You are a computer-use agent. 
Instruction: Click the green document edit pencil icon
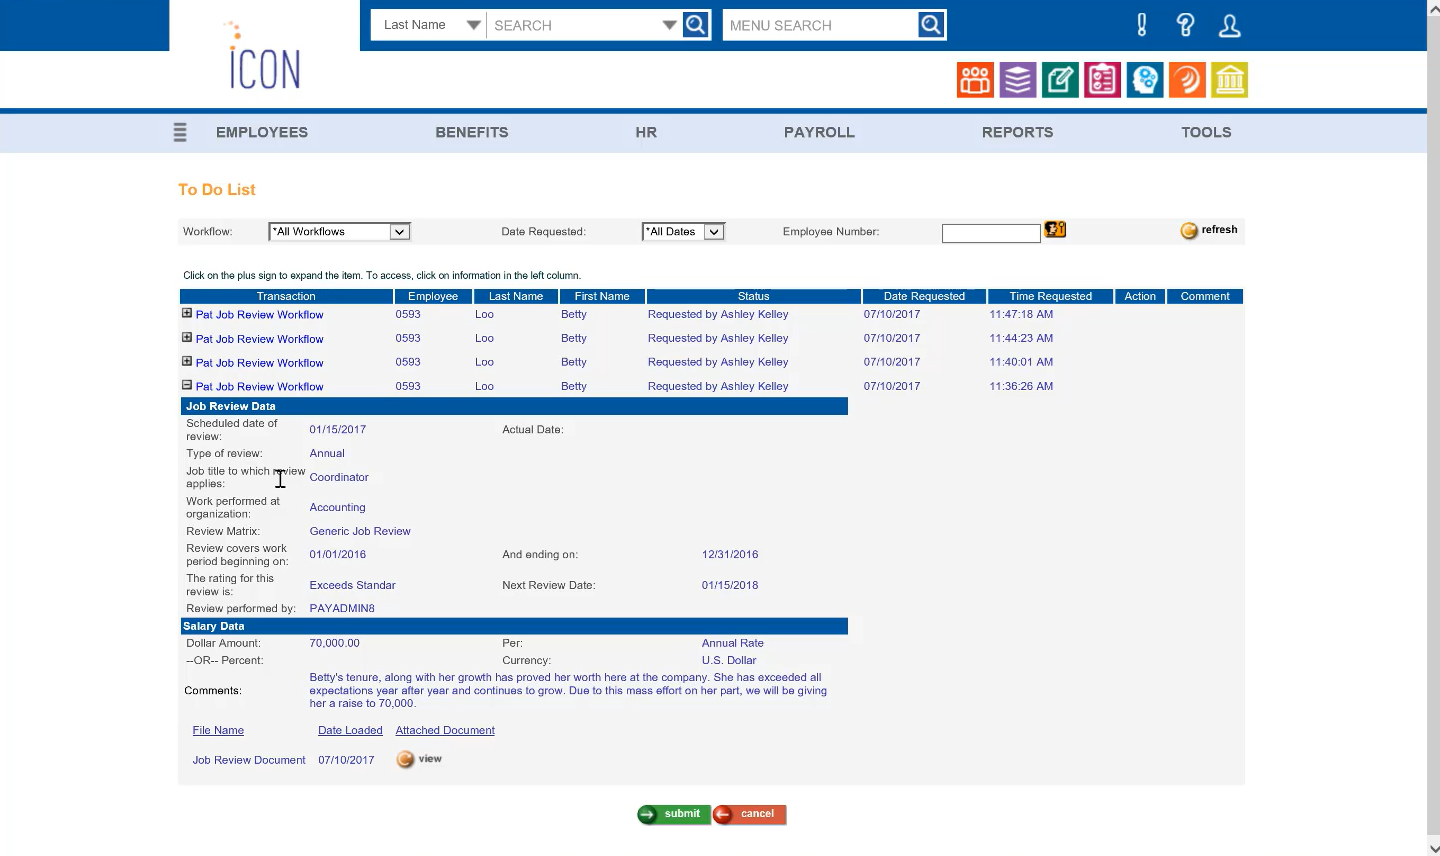click(1060, 80)
